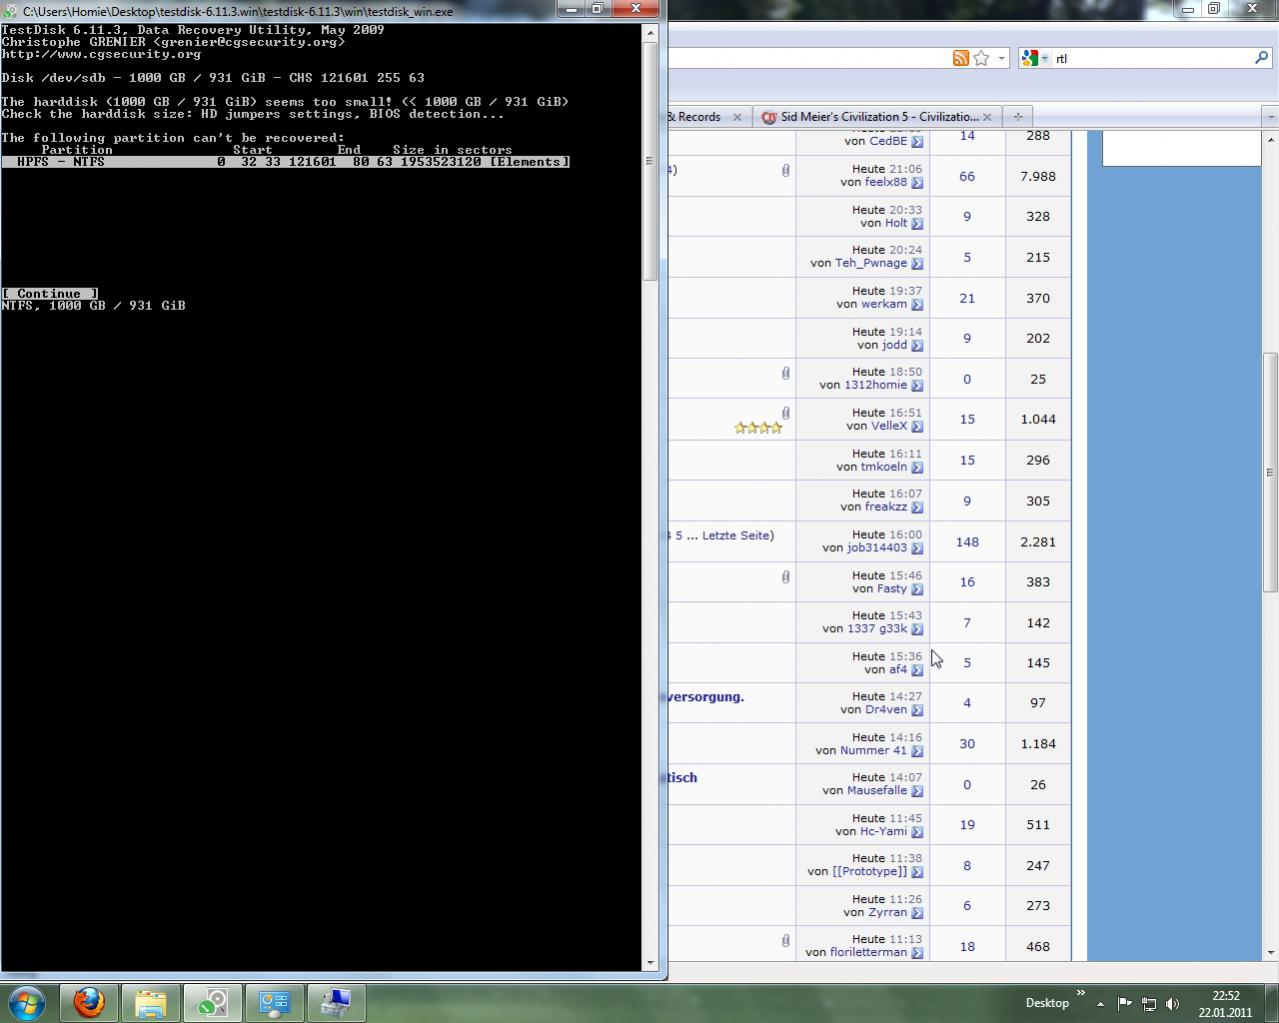Viewport: 1279px width, 1023px height.
Task: Click the attachment paperclip icon in 1312homie row
Action: point(786,373)
